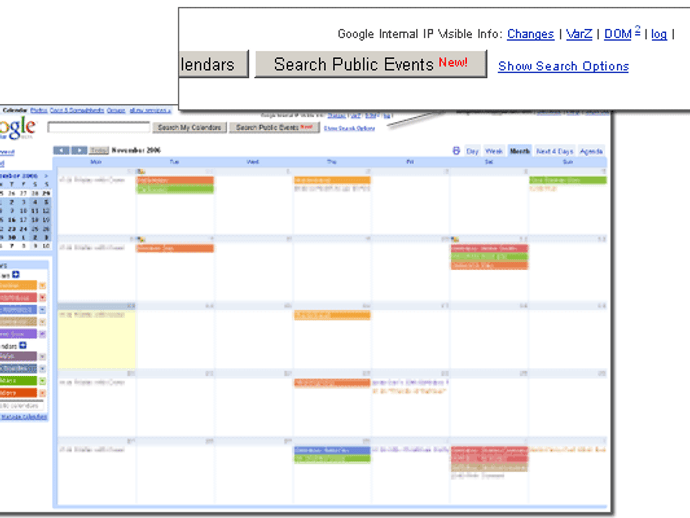Open the log link in callout
The width and height of the screenshot is (690, 518).
[659, 34]
